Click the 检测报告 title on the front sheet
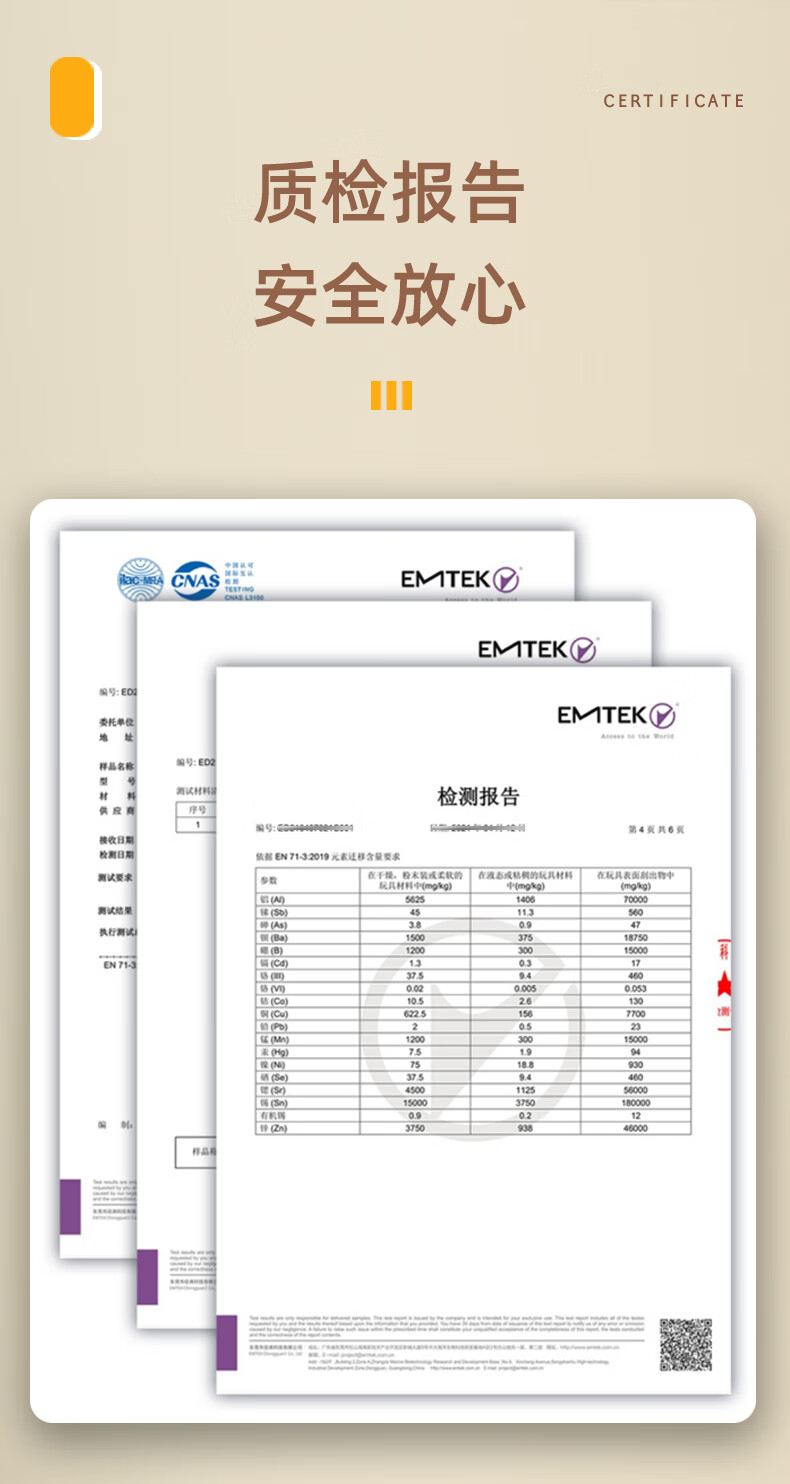This screenshot has width=790, height=1484. pos(479,797)
